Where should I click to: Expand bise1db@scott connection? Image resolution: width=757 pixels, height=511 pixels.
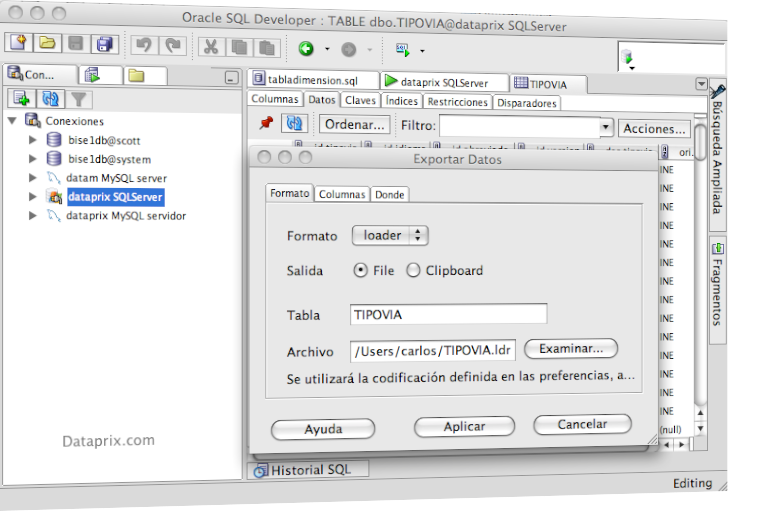click(x=32, y=140)
